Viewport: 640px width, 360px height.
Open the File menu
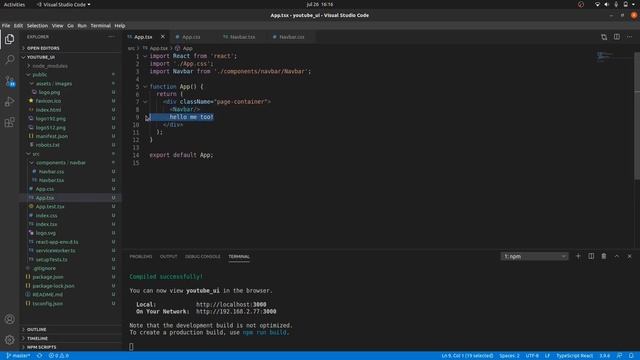click(6, 25)
